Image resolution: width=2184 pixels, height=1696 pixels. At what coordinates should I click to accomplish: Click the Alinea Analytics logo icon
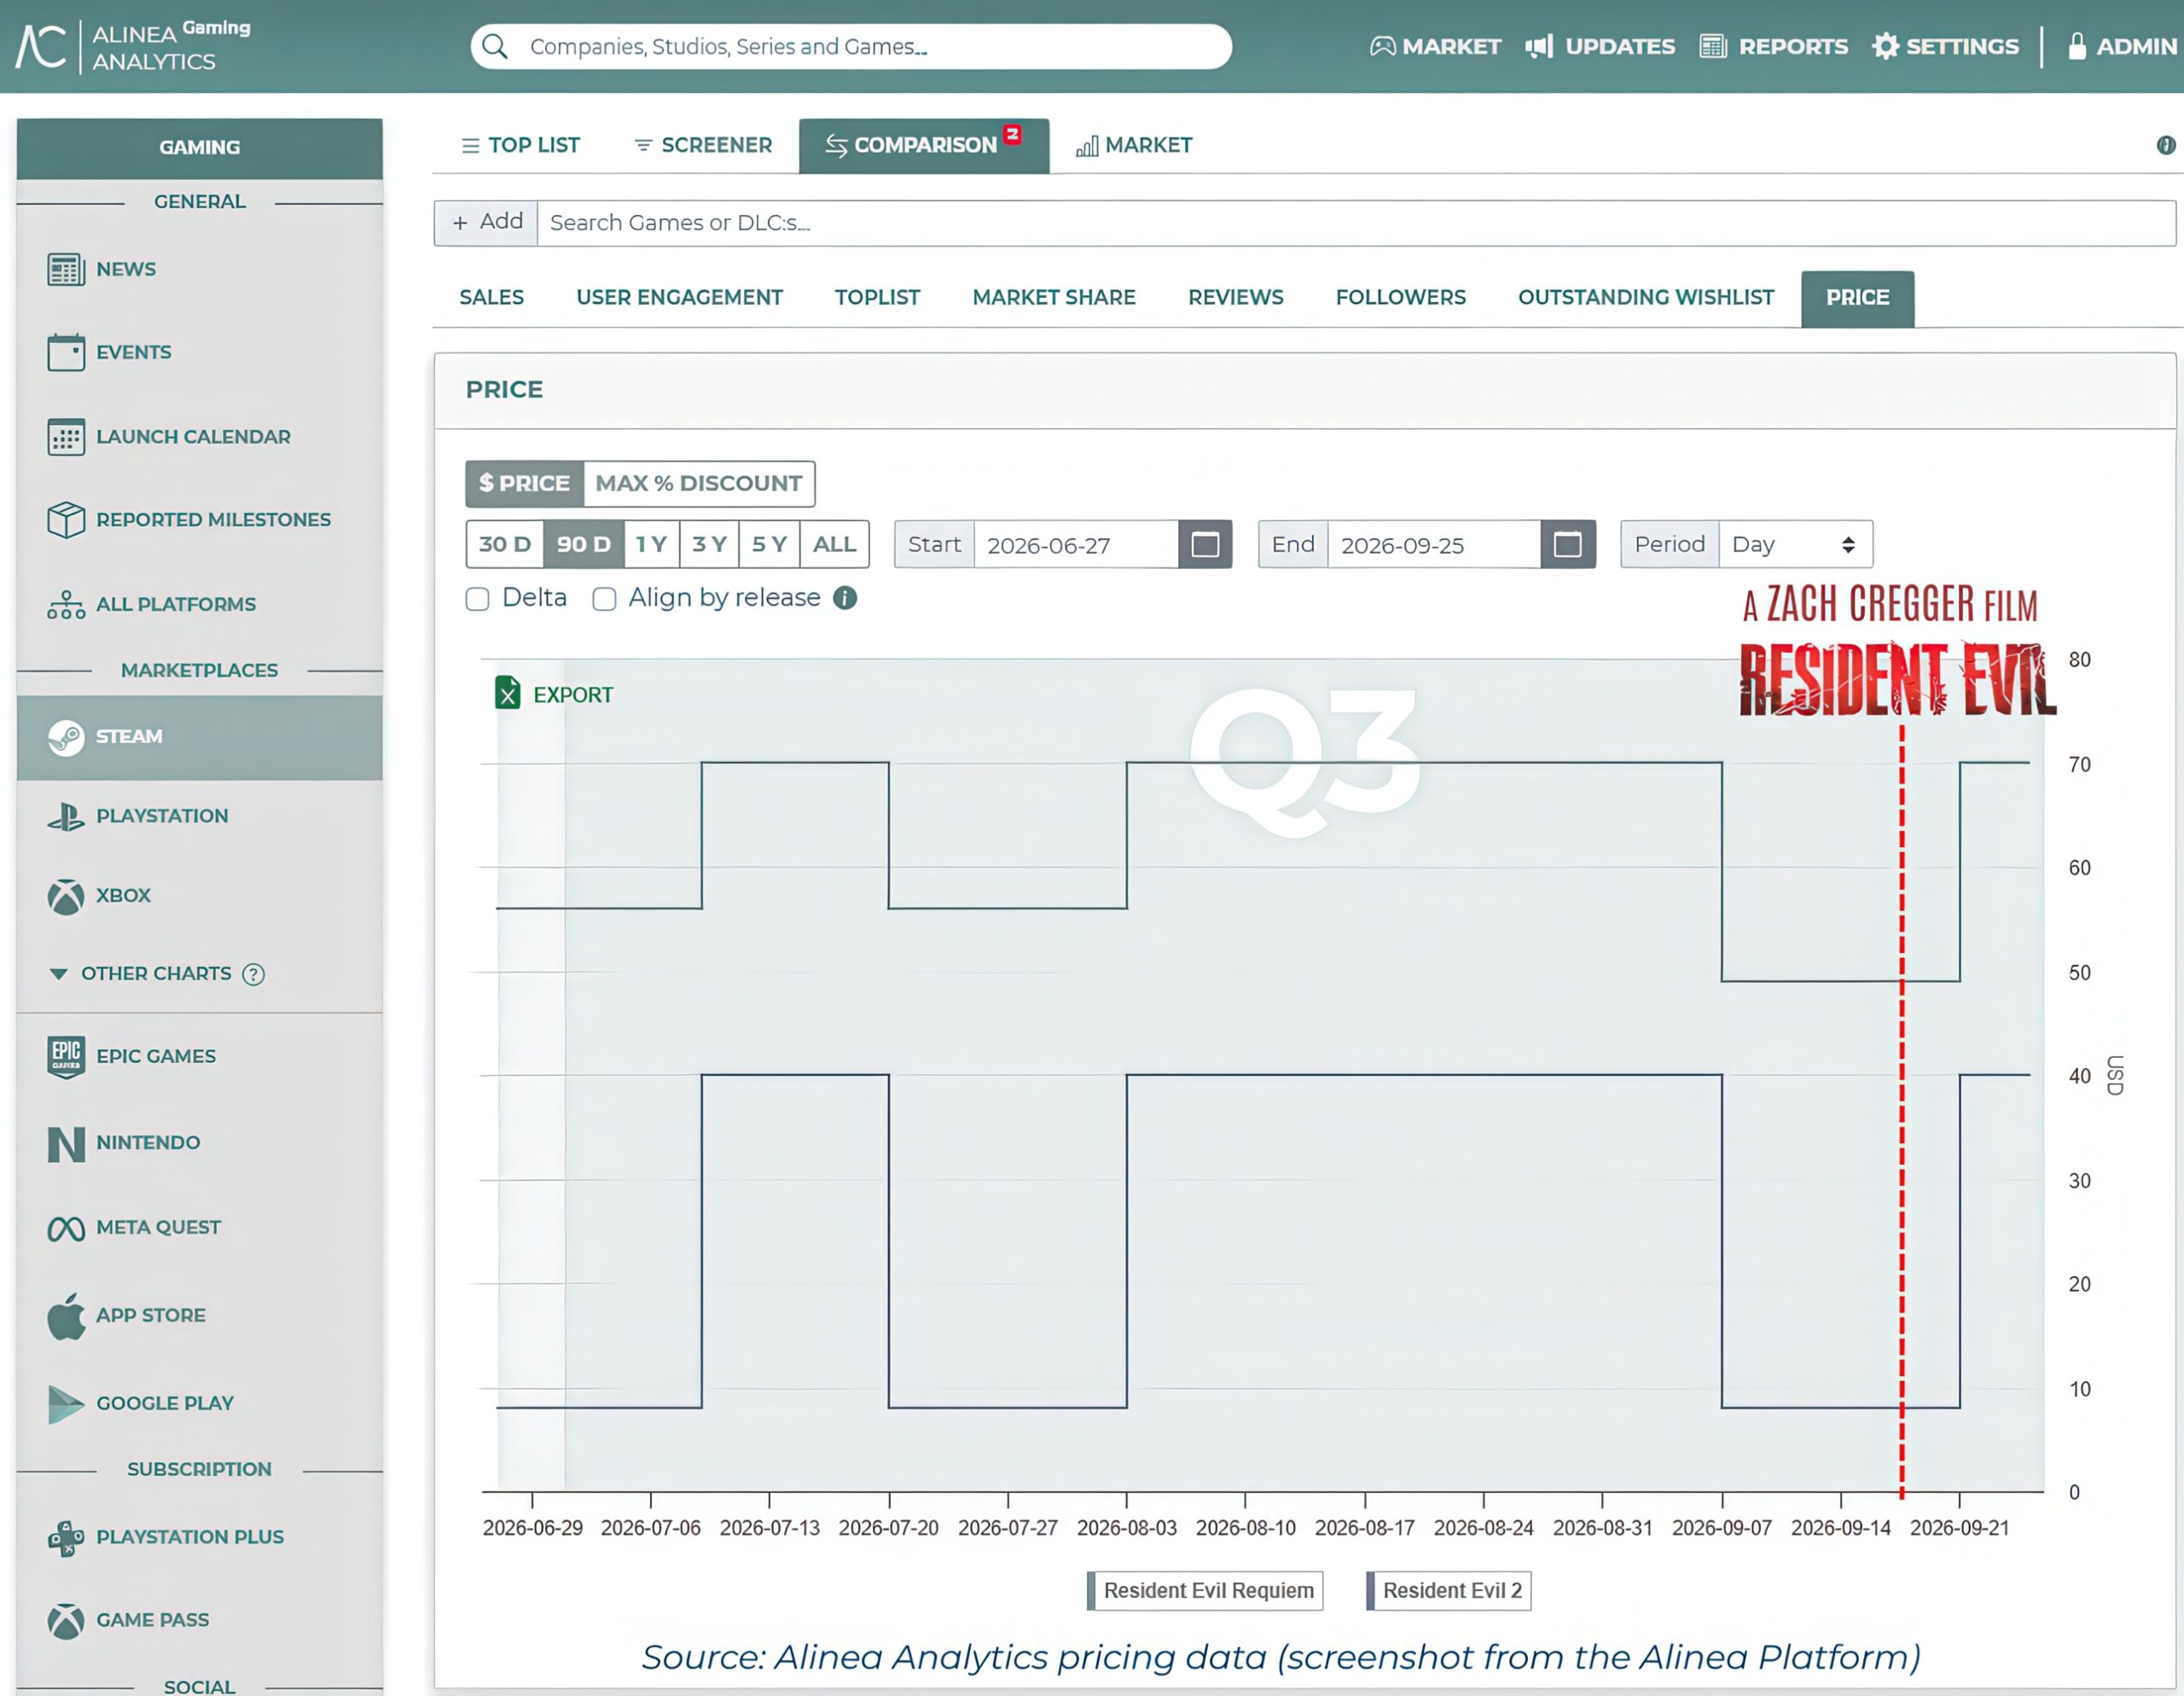(x=41, y=46)
